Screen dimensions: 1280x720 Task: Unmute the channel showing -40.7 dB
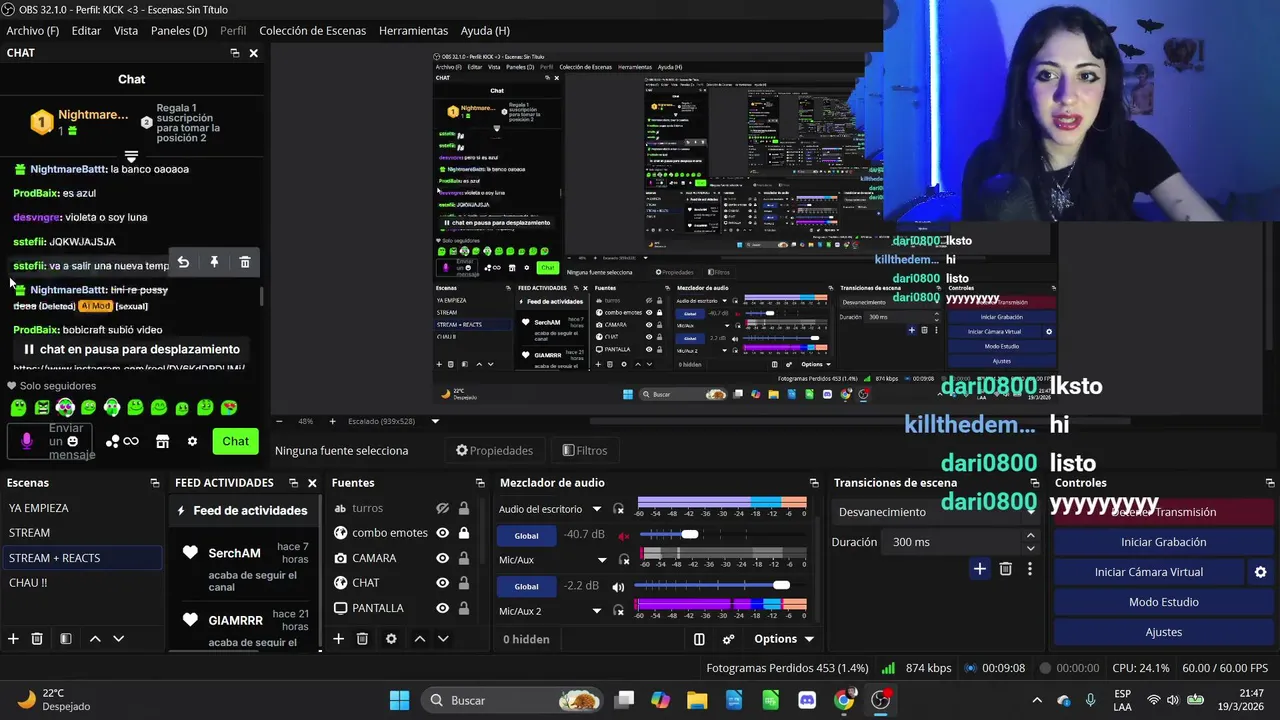tap(625, 535)
